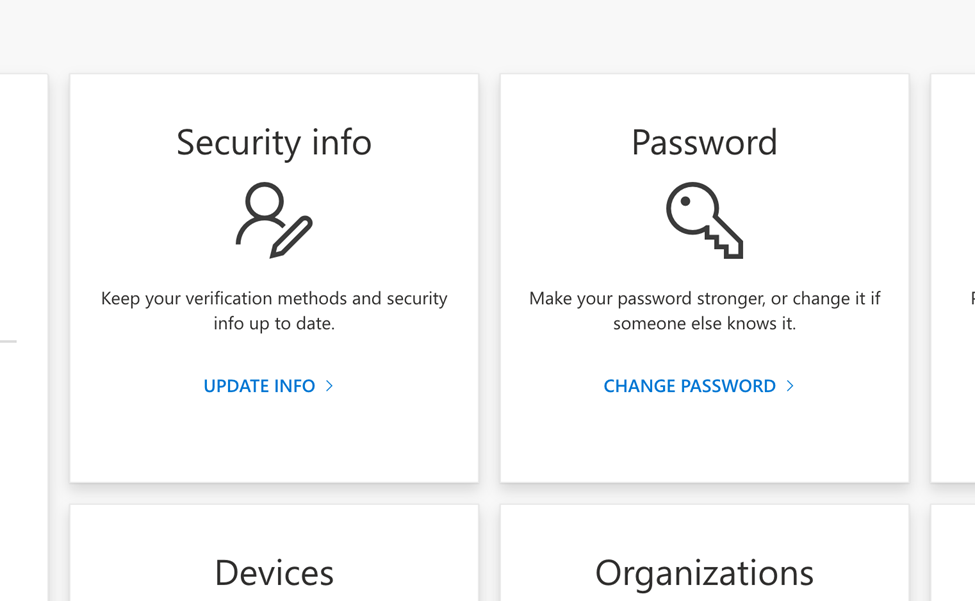Click the cut-off card right of Organizations
Viewport: 975px width, 601px height.
(x=954, y=560)
